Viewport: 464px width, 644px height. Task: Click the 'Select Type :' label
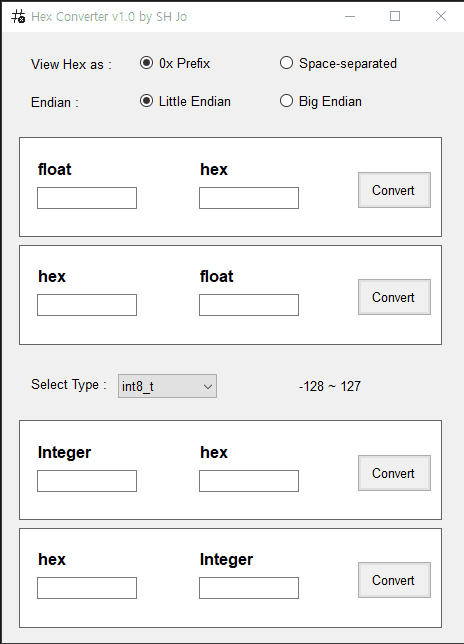click(x=69, y=384)
